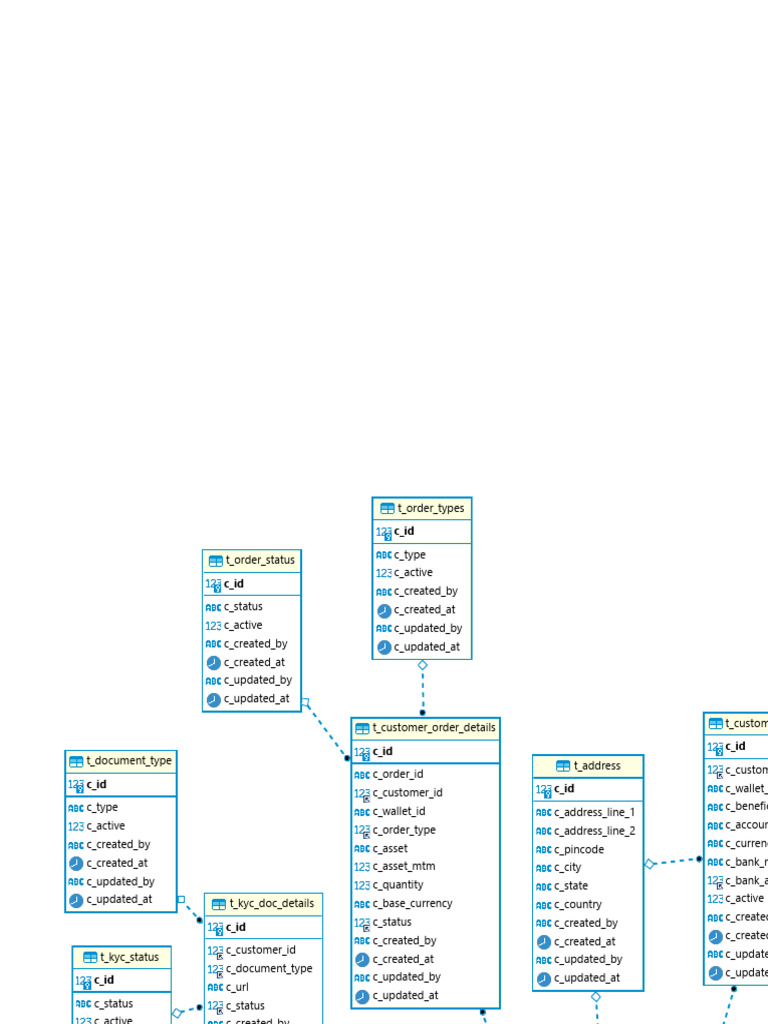768x1024 pixels.
Task: Click the table icon of t_document_type
Action: point(76,761)
